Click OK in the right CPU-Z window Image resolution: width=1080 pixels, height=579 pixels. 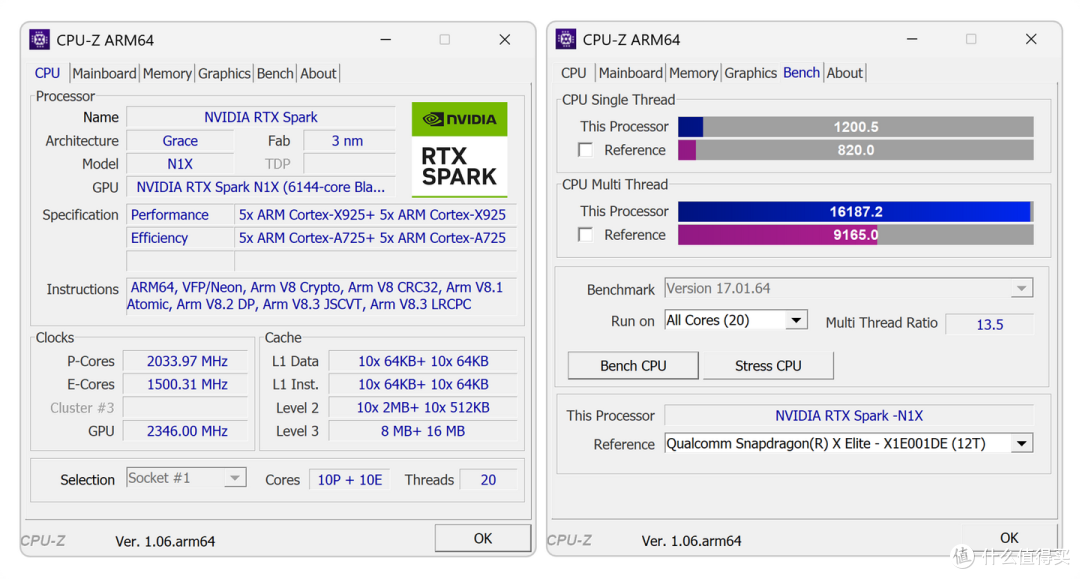click(1009, 538)
